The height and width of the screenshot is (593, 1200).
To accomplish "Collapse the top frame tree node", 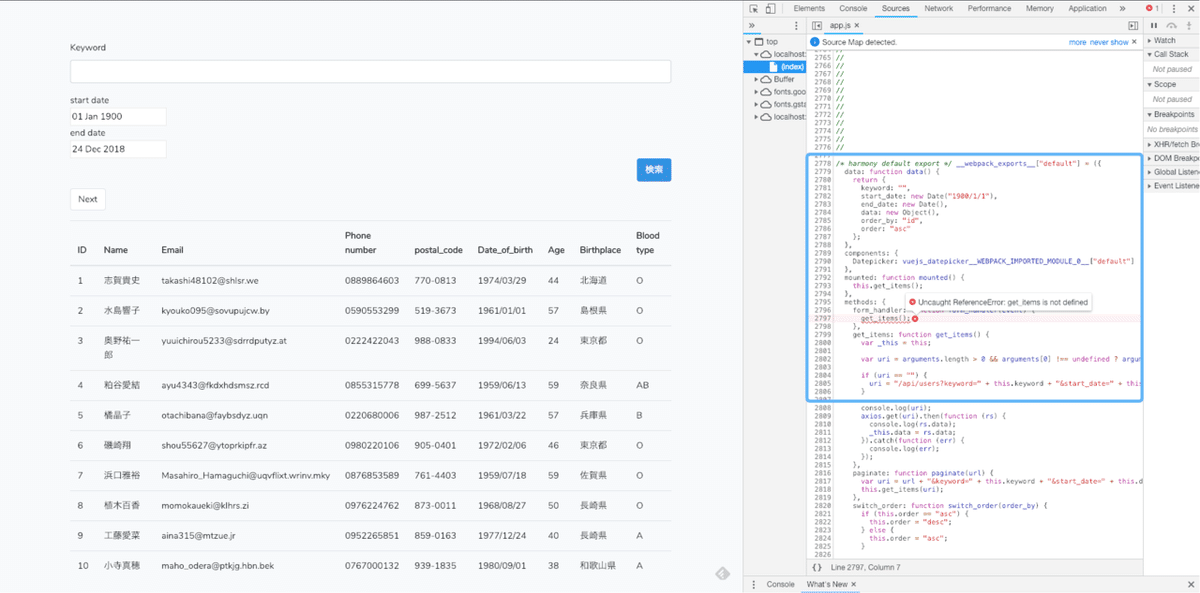I will 749,42.
